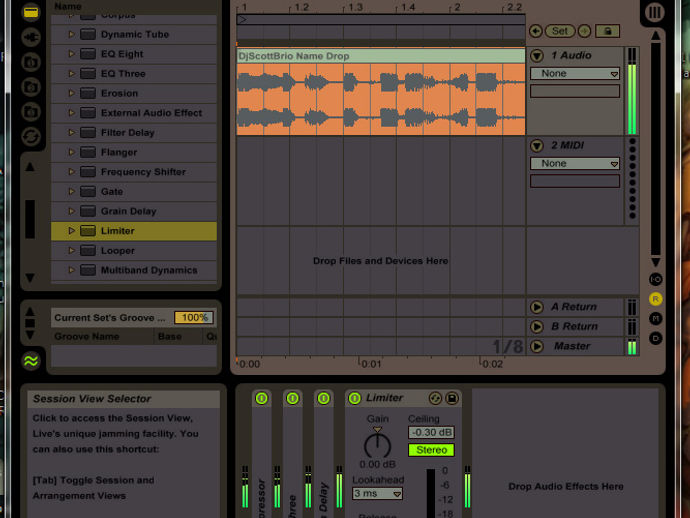The height and width of the screenshot is (518, 690).
Task: Open the Live Devices browser icon
Action: click(31, 12)
